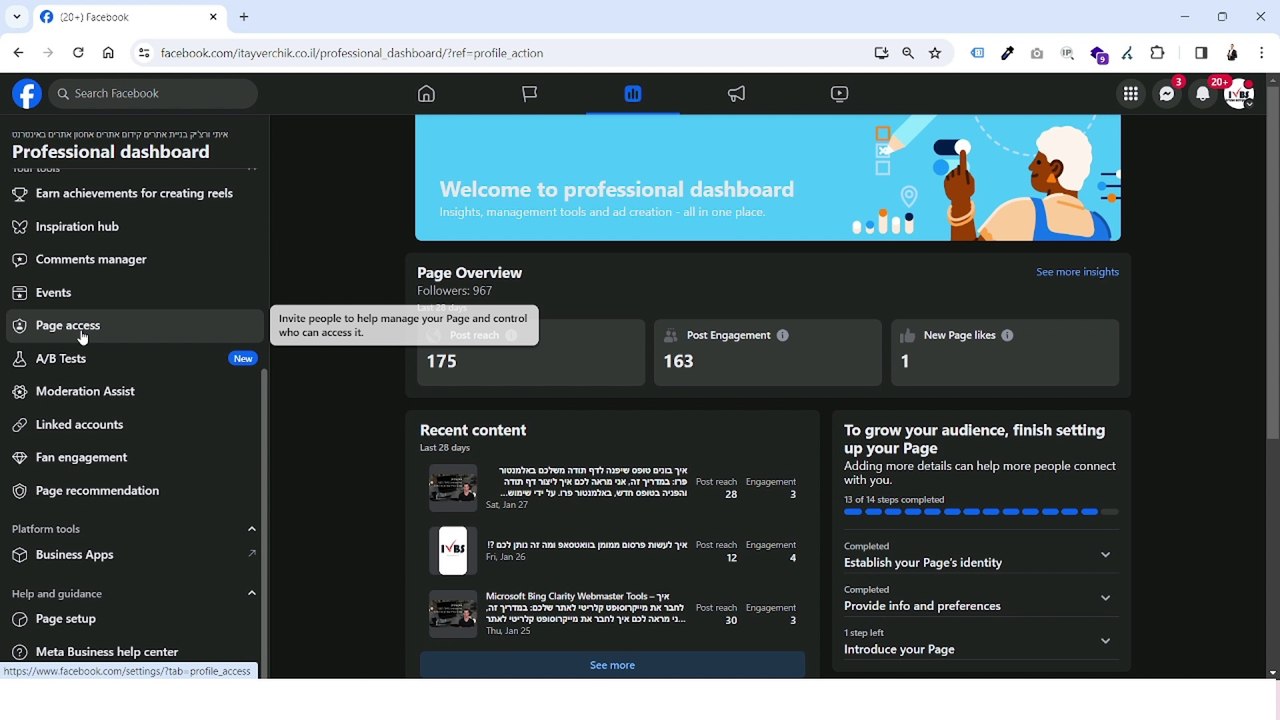Viewport: 1280px width, 720px height.
Task: Click the 13 of 14 steps progress bar
Action: (x=981, y=512)
